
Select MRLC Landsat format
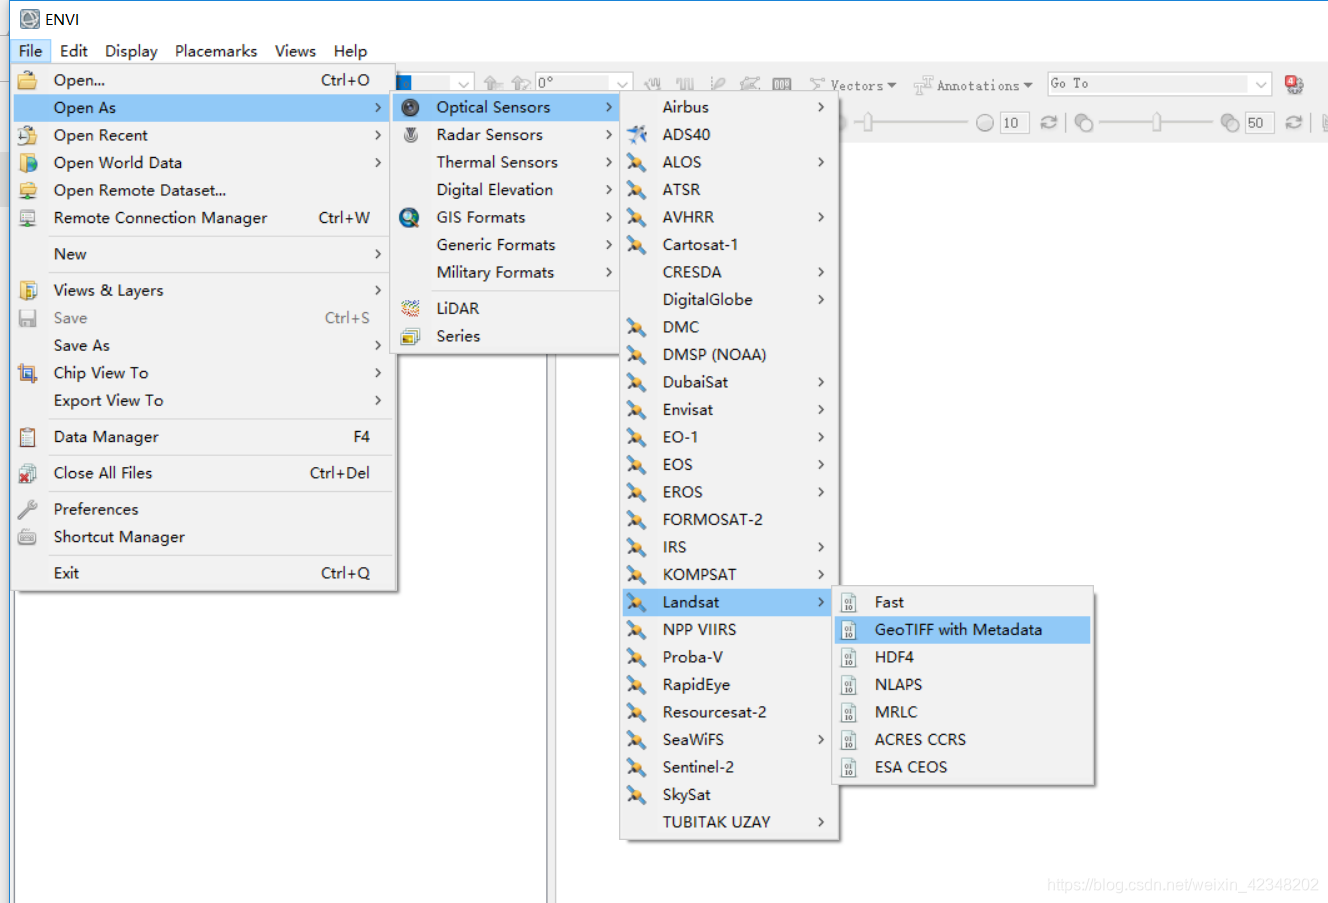click(962, 712)
